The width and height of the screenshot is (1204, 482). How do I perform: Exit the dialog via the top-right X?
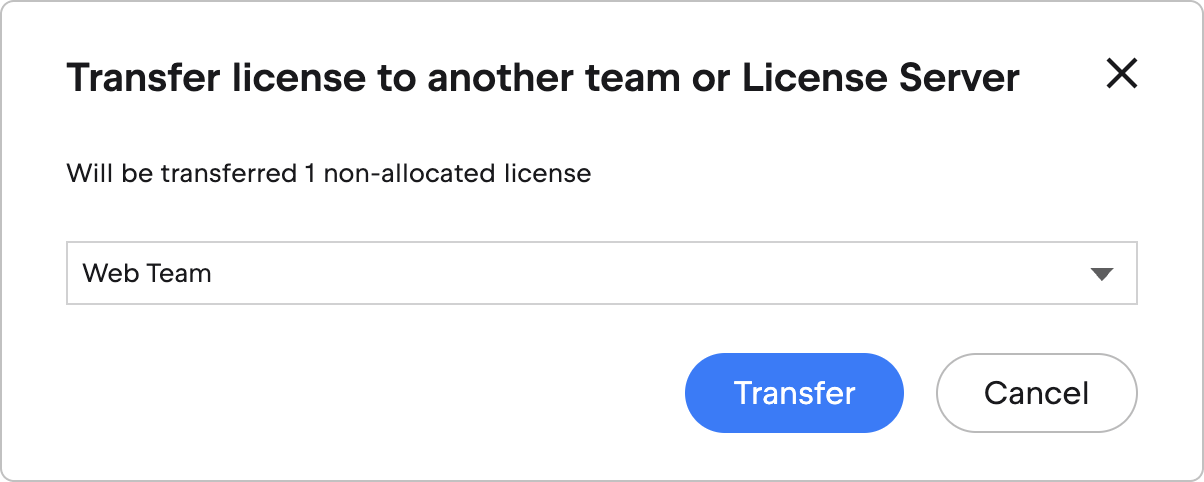point(1121,73)
